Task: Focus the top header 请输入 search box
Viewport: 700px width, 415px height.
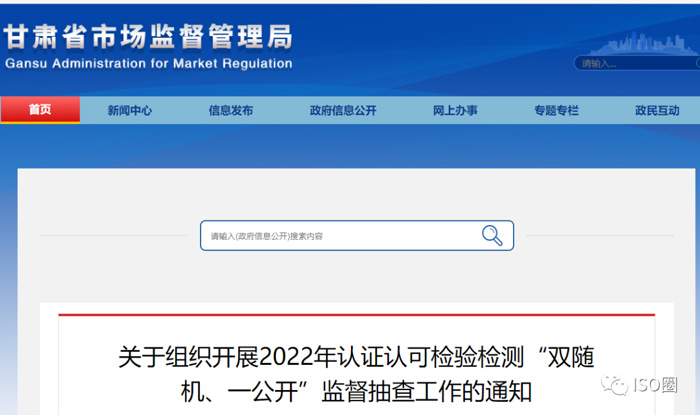Action: click(x=637, y=63)
